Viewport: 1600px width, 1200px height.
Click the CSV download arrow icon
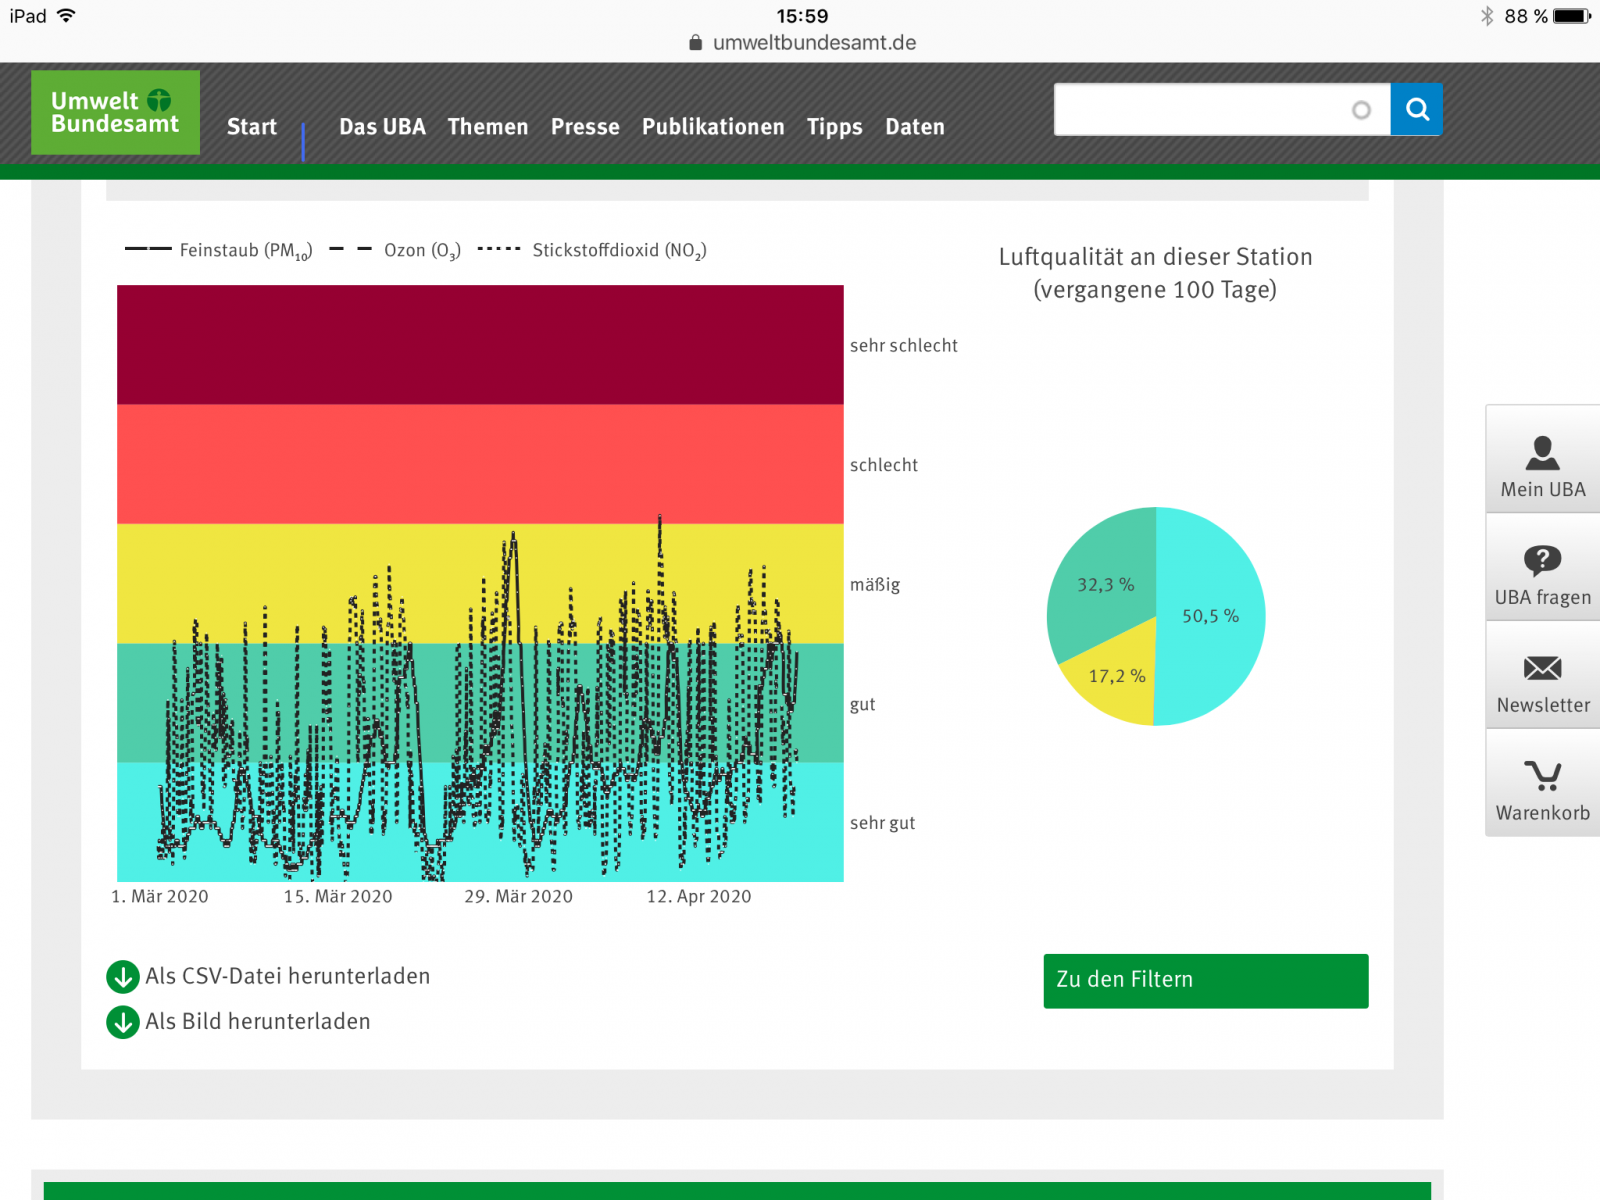(123, 977)
